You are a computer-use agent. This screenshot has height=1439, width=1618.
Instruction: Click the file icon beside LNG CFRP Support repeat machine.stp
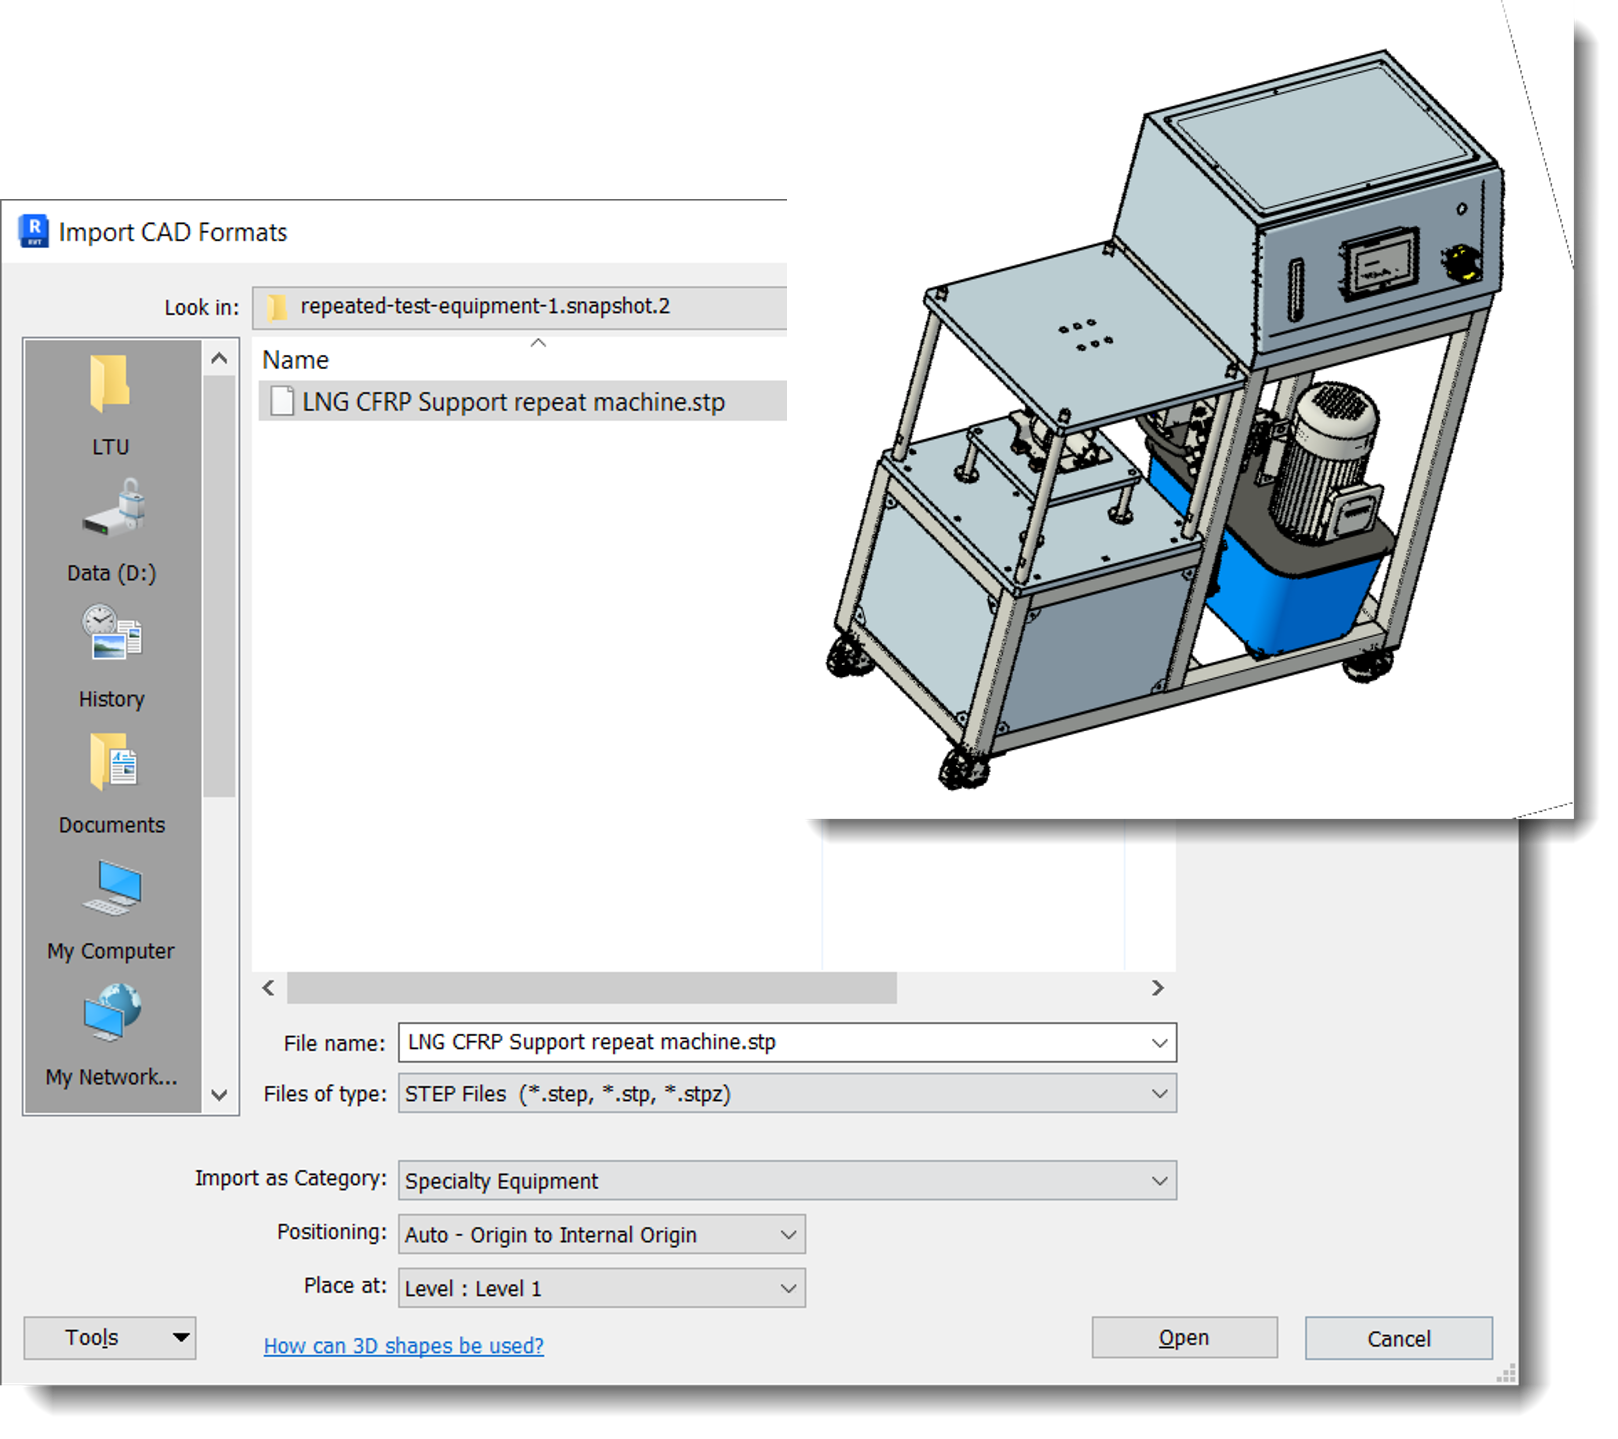(283, 402)
